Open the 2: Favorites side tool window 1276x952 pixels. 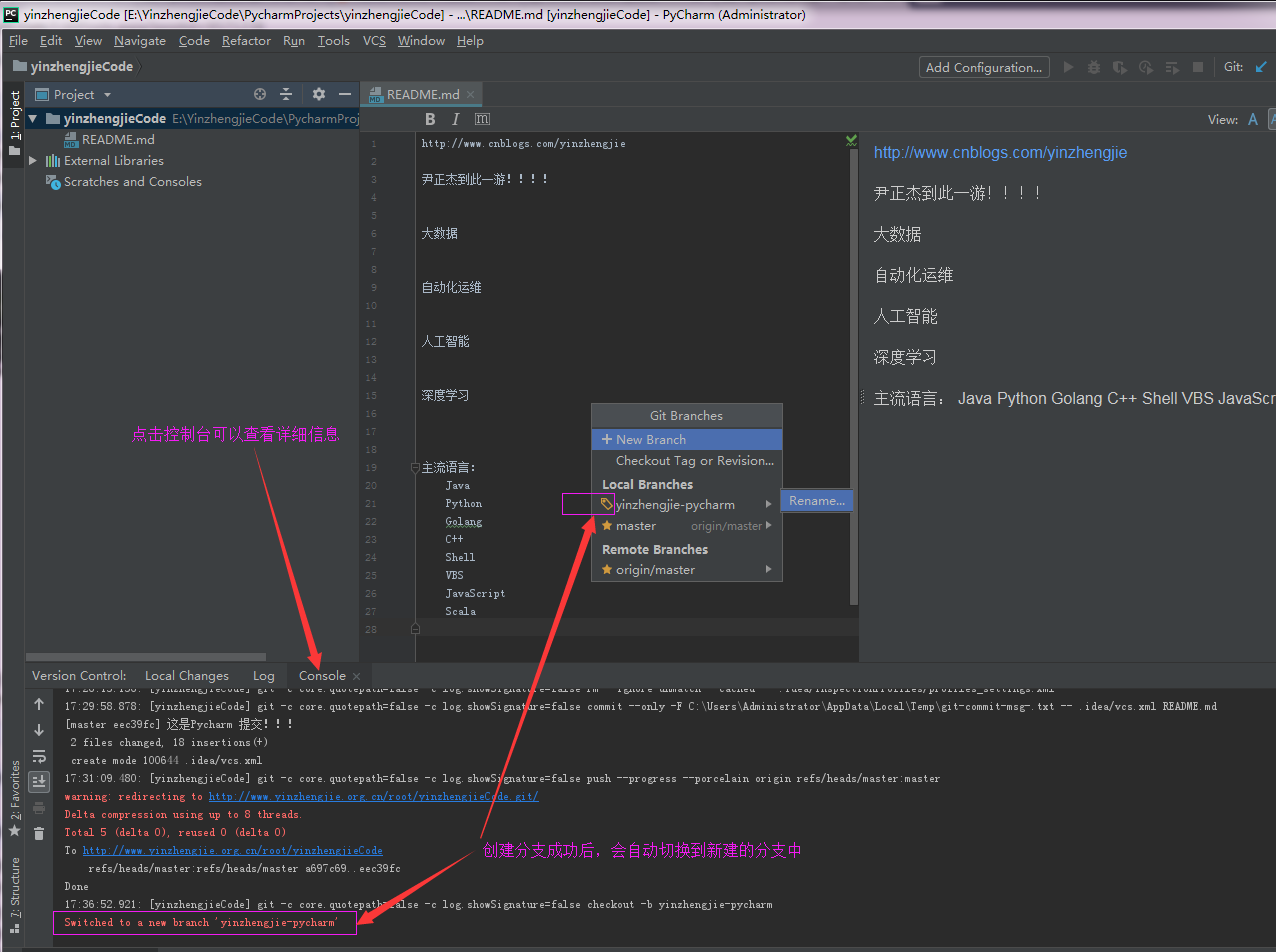pyautogui.click(x=14, y=798)
